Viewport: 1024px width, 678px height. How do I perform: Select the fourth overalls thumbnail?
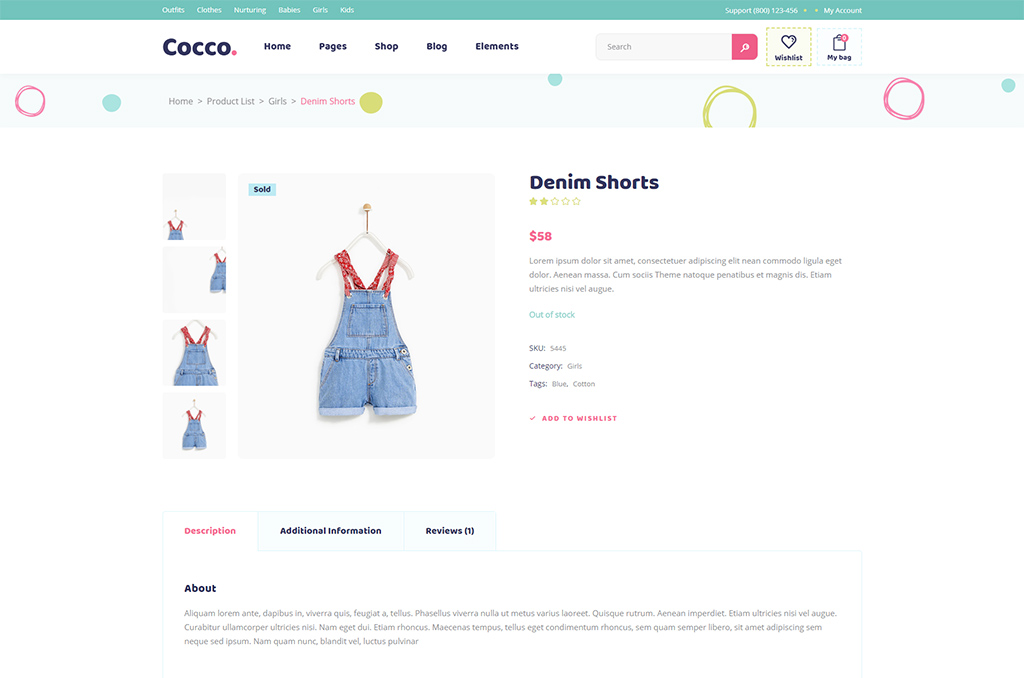click(194, 426)
